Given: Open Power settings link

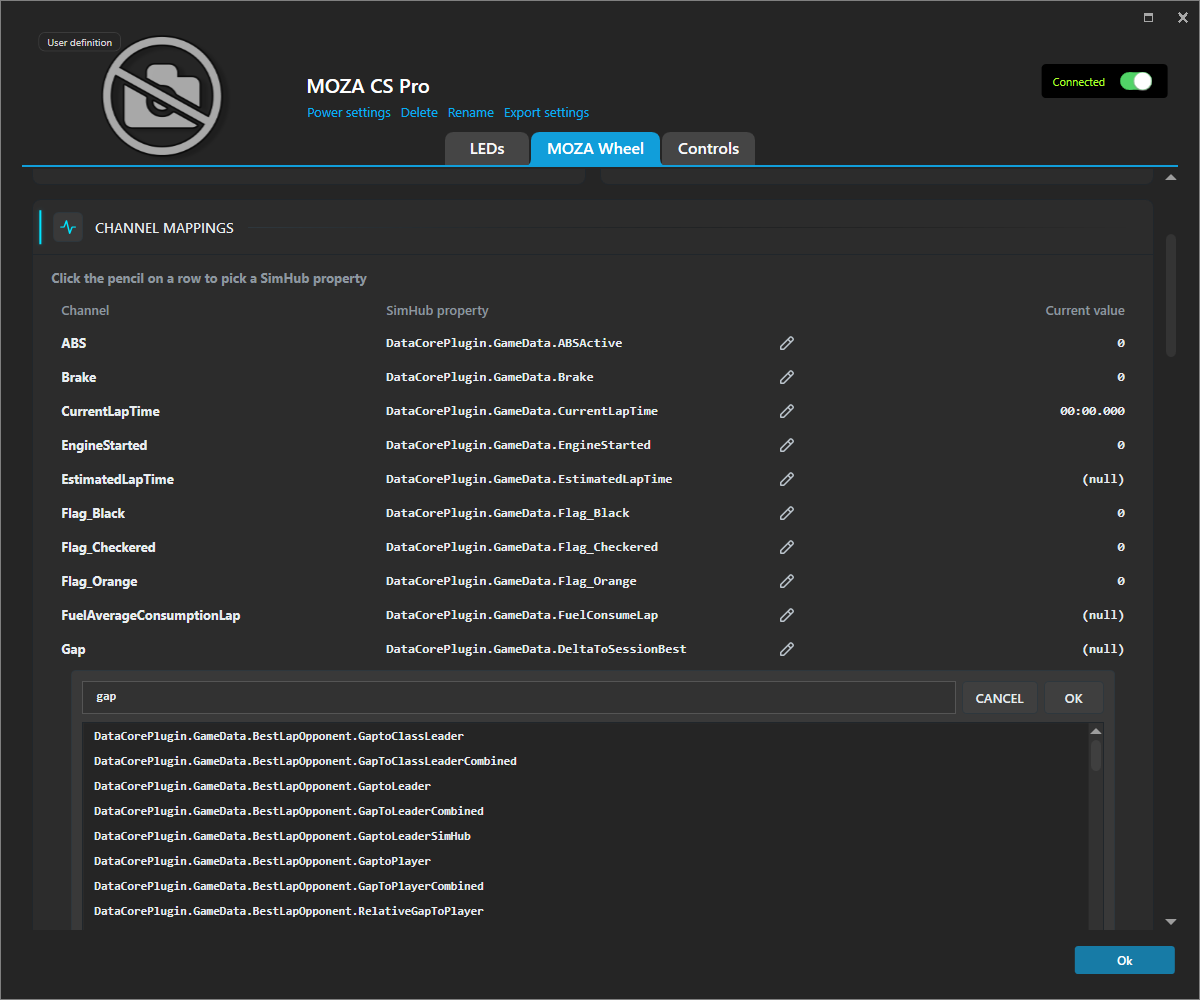Looking at the screenshot, I should [x=349, y=113].
